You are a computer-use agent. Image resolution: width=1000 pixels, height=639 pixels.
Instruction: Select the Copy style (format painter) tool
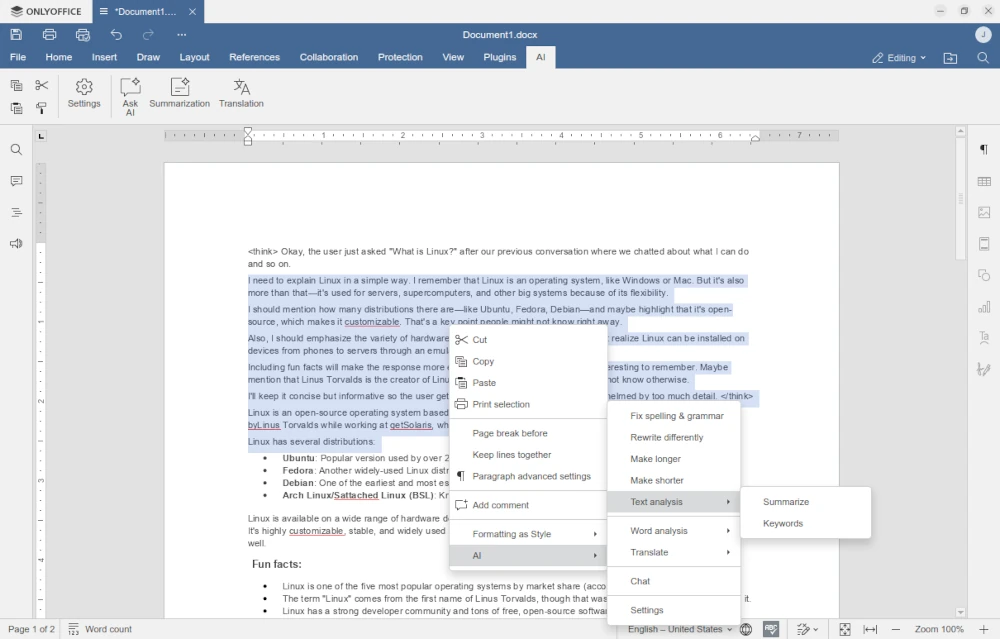coord(41,108)
